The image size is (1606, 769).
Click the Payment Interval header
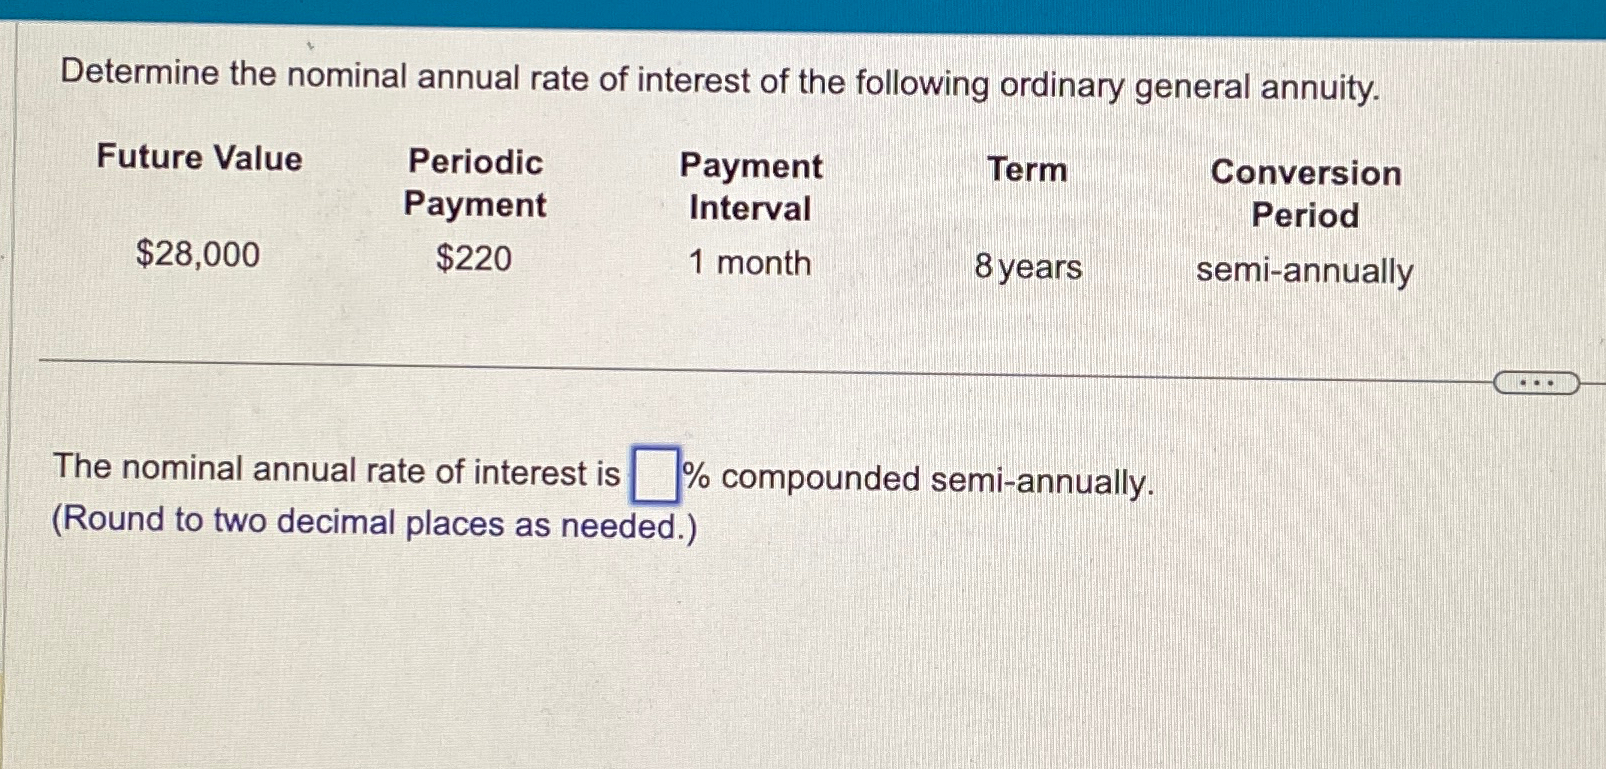tap(750, 187)
